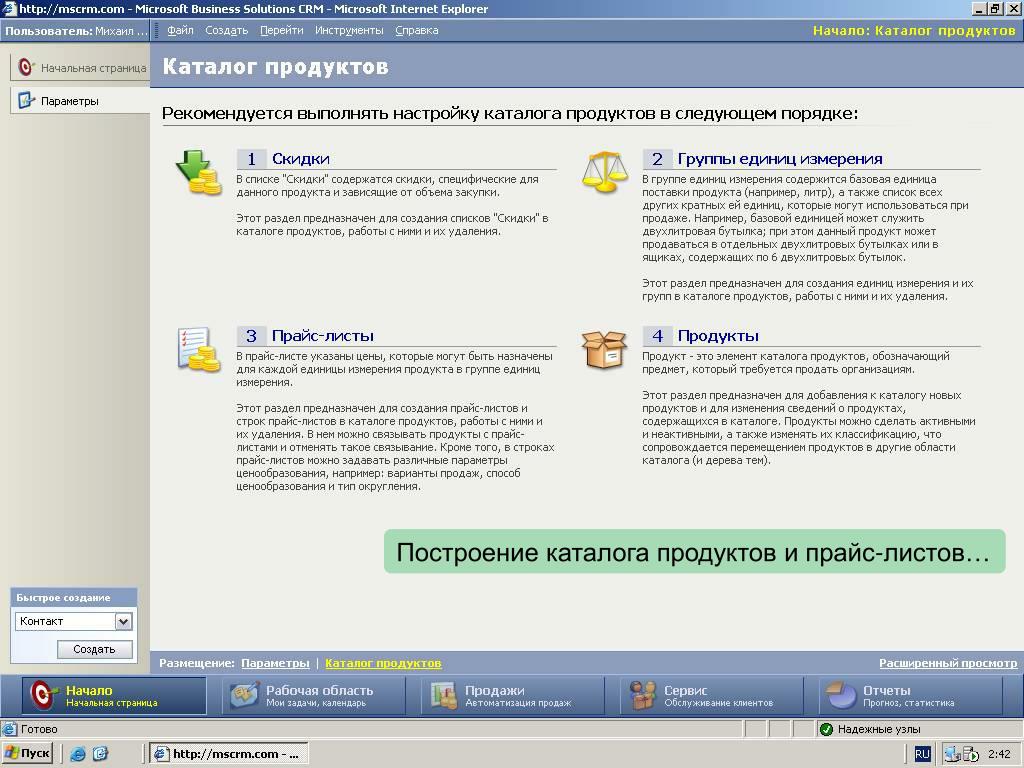Click the Расширенный просмотр link
This screenshot has height=768, width=1024.
[948, 663]
